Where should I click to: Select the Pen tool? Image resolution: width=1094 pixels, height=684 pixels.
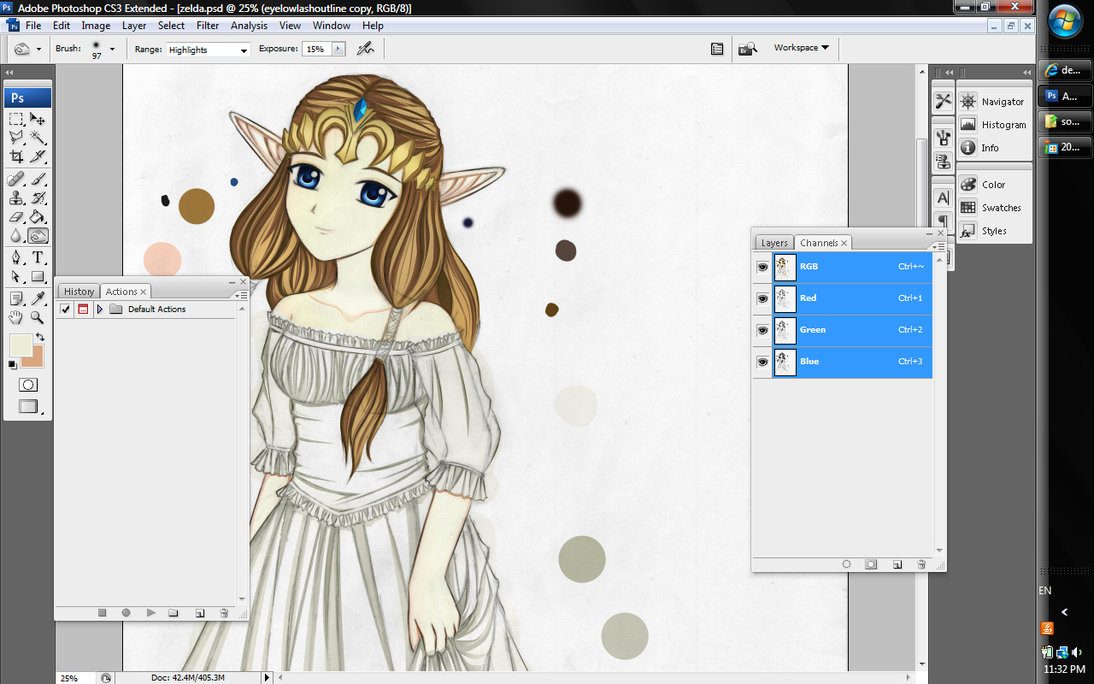[17, 258]
